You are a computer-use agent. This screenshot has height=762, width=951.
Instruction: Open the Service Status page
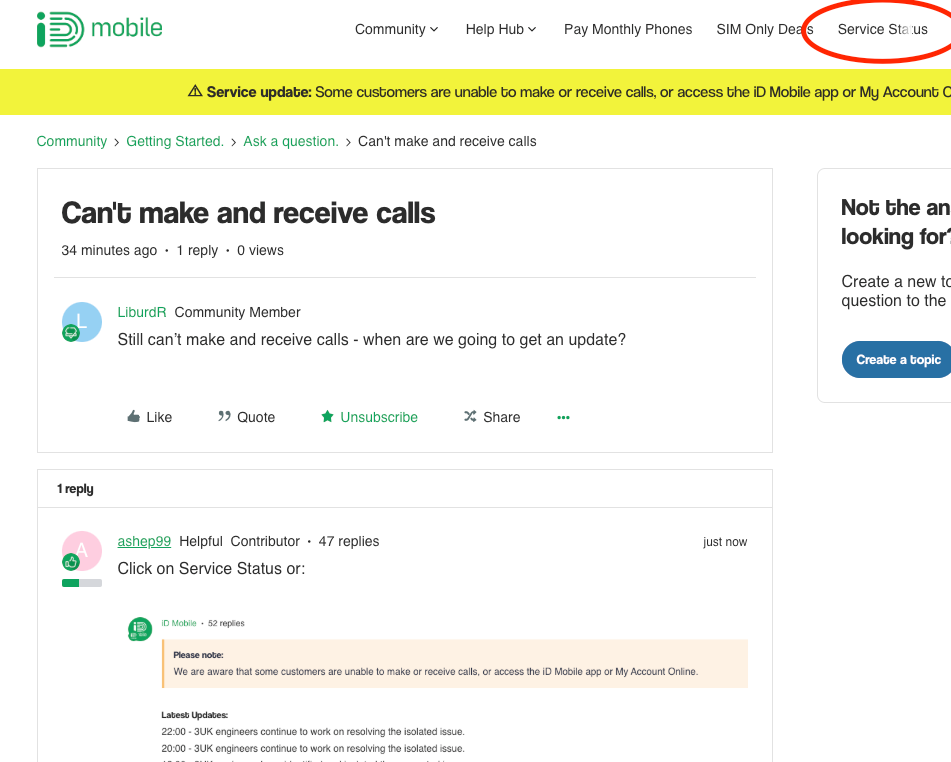882,29
